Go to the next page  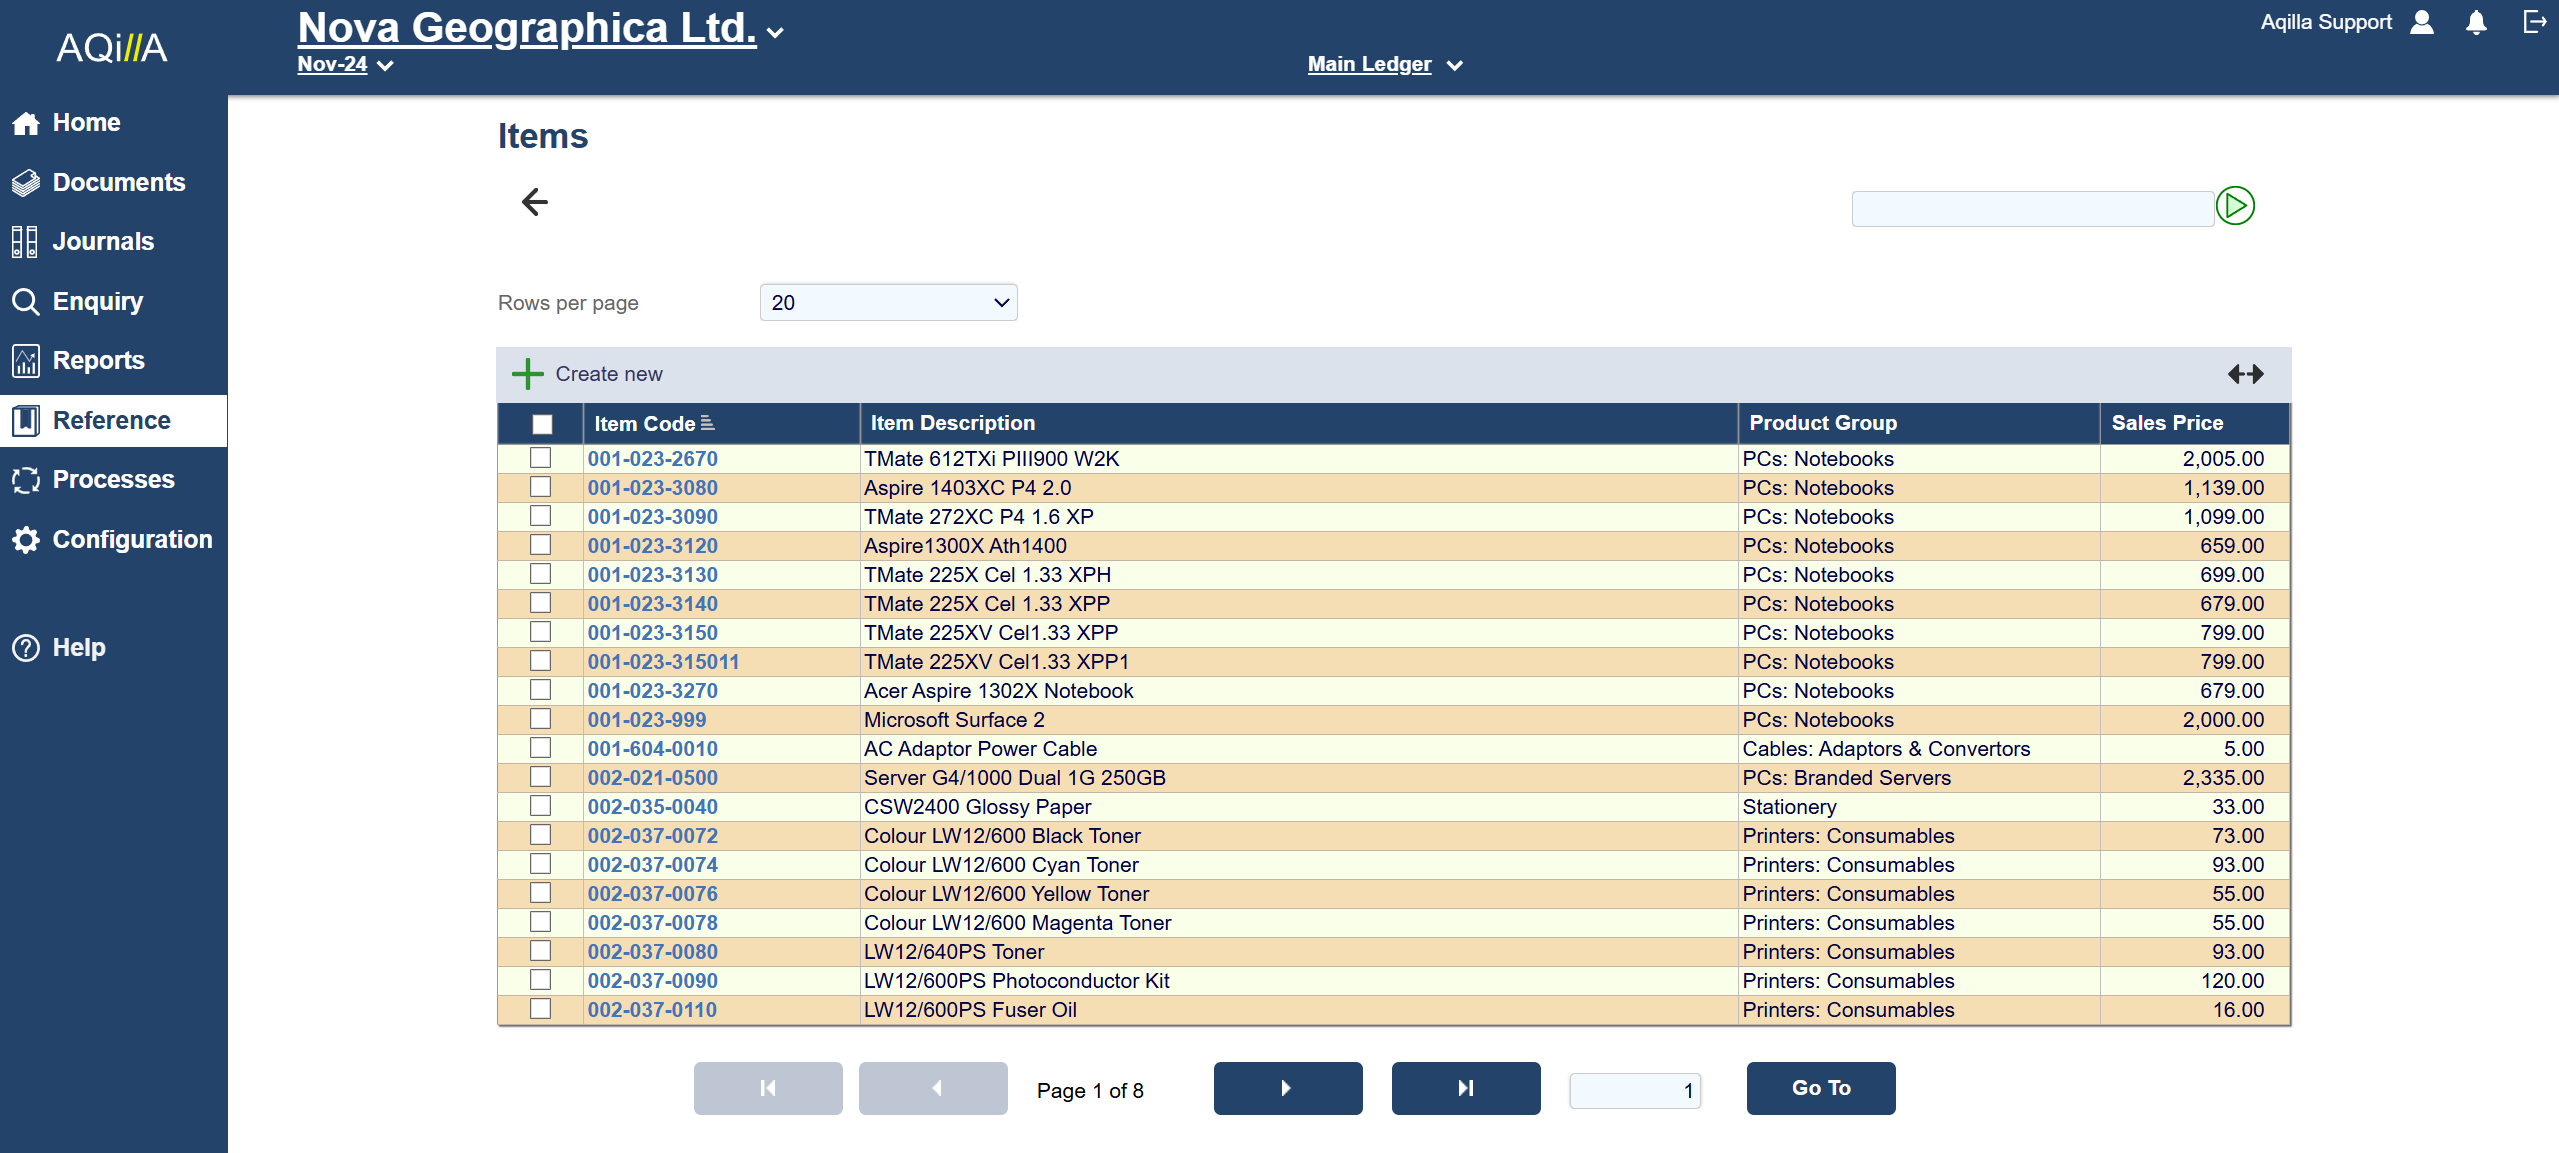pos(1287,1088)
